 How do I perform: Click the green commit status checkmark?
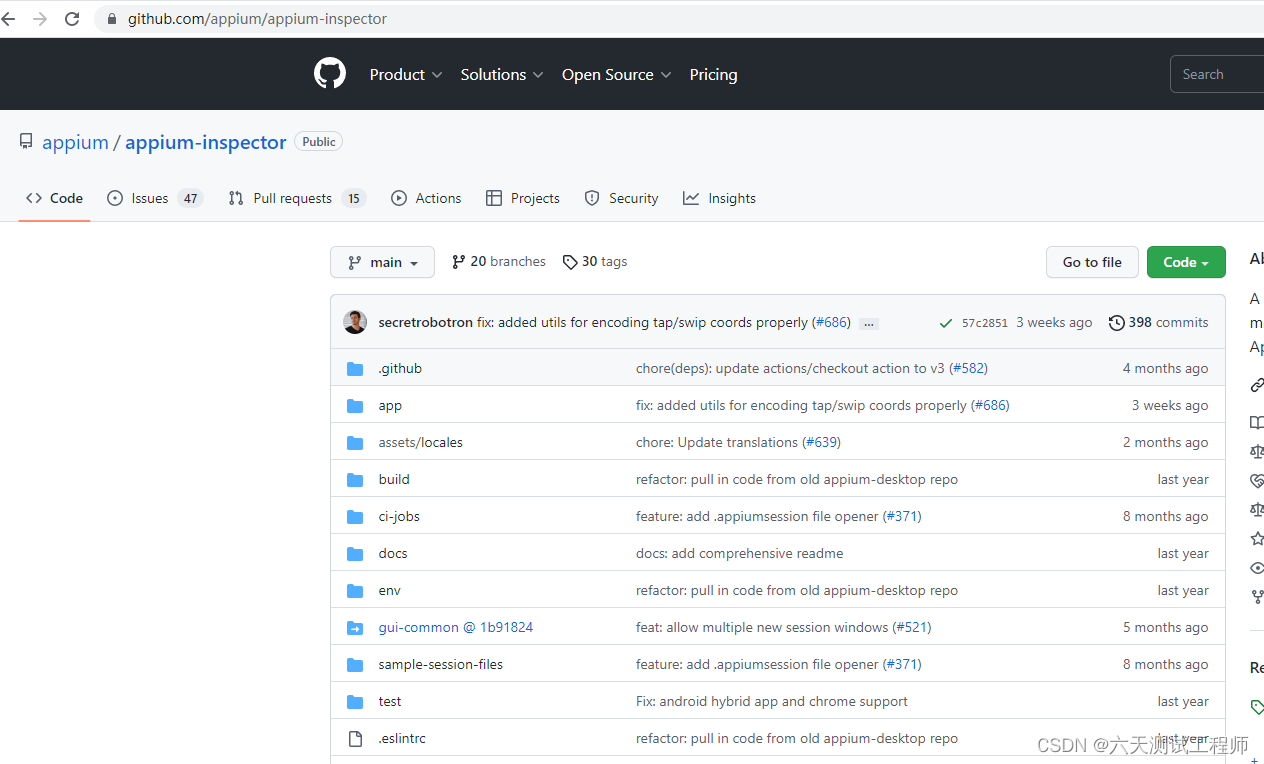pyautogui.click(x=946, y=323)
